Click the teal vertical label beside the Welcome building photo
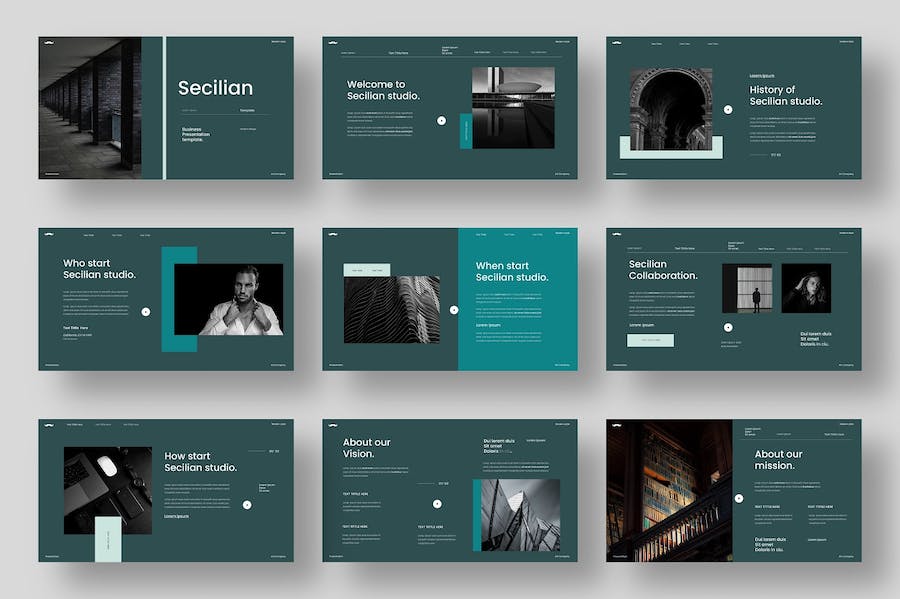 pyautogui.click(x=466, y=131)
